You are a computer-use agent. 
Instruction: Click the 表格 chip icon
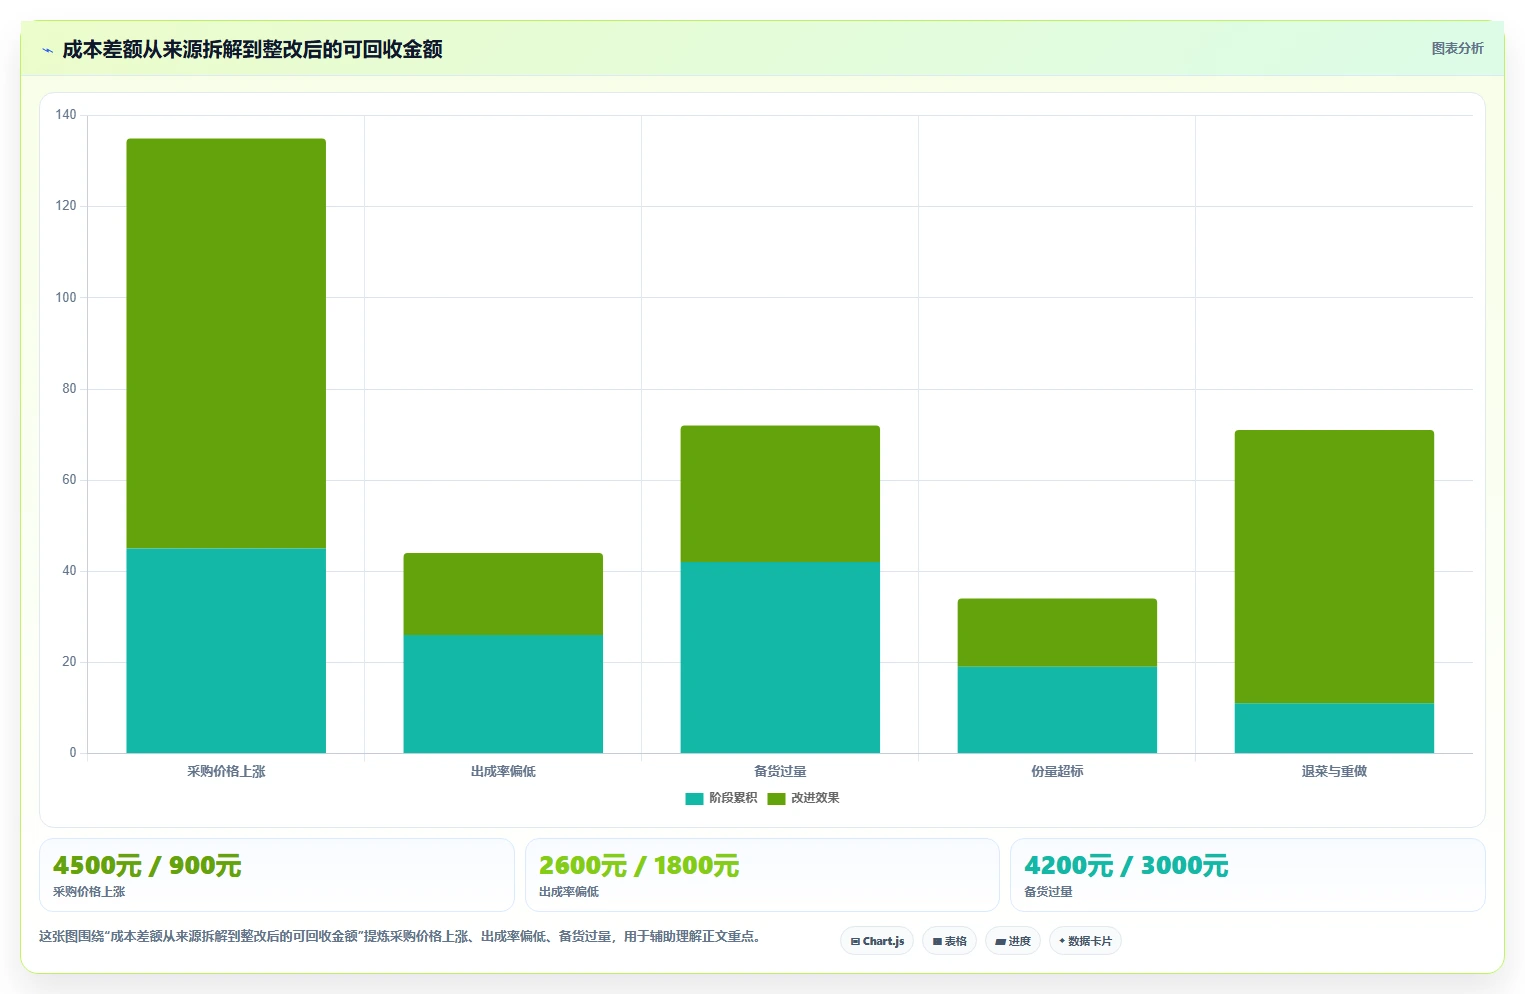pos(937,942)
